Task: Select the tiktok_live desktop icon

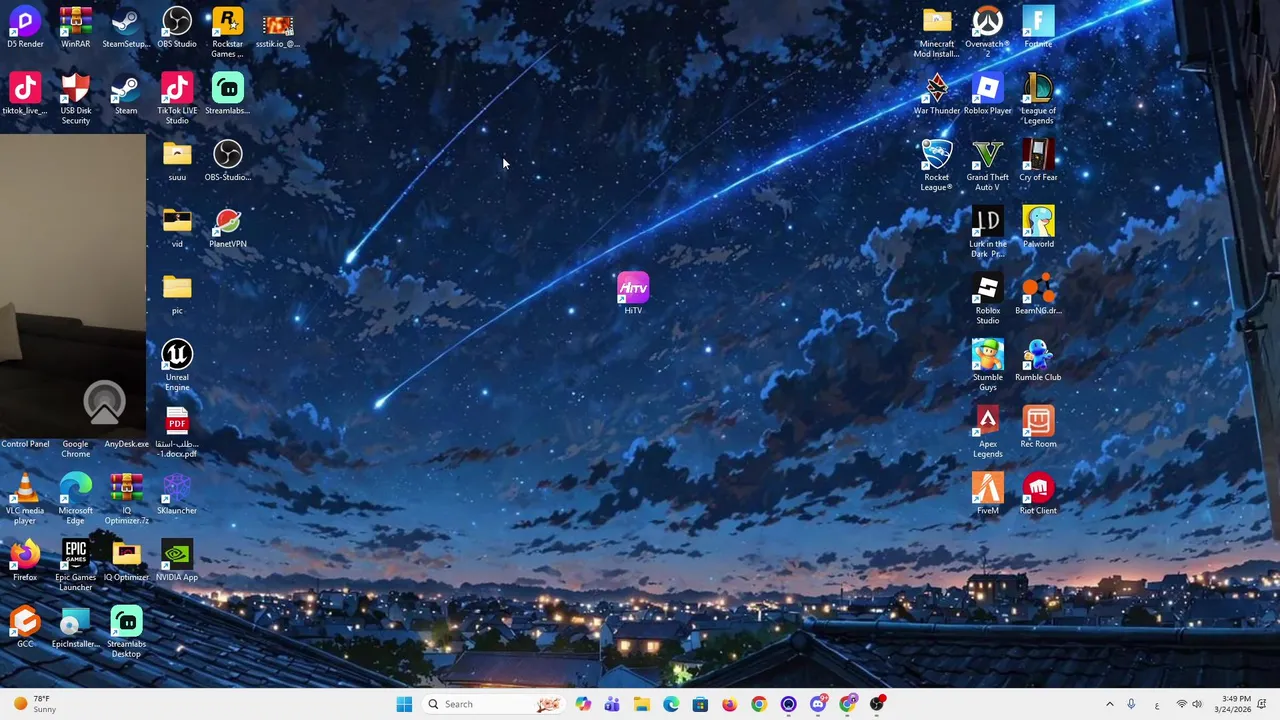Action: pos(25,95)
